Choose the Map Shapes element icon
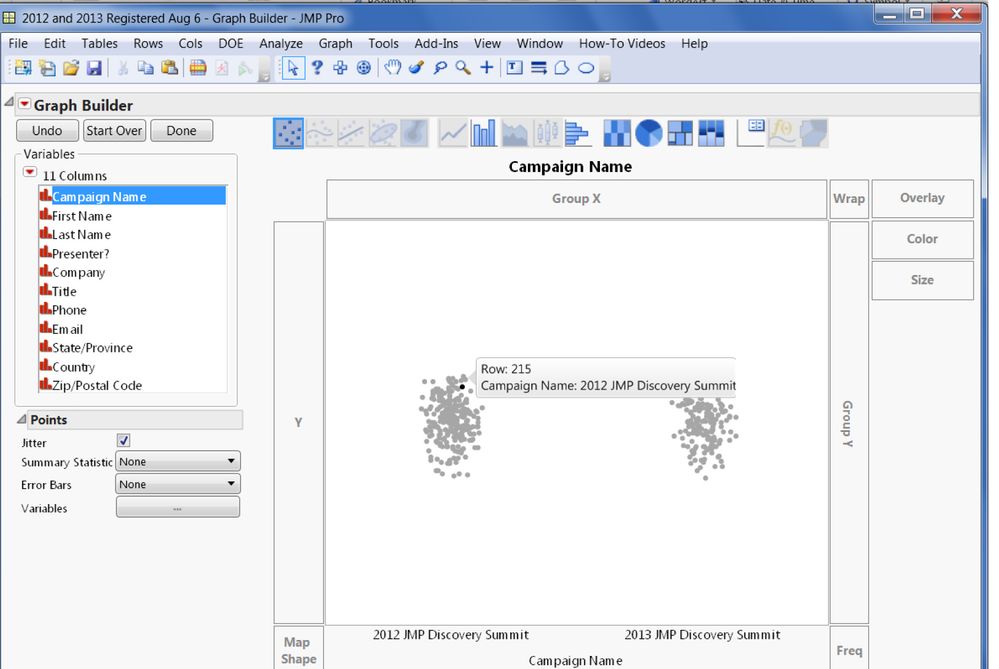This screenshot has width=999, height=669. click(814, 134)
